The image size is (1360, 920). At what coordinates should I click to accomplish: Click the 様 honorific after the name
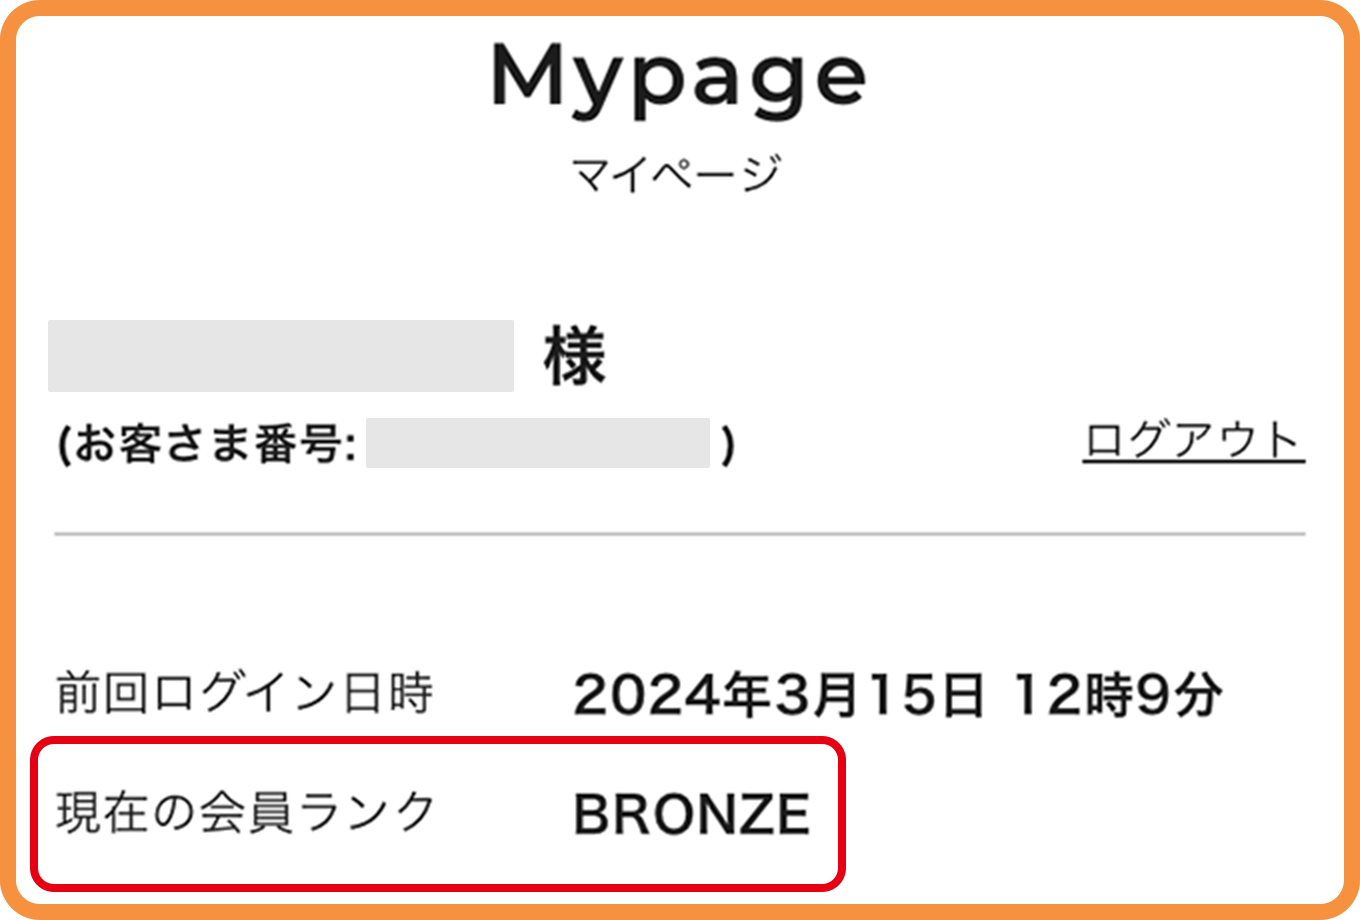(575, 357)
